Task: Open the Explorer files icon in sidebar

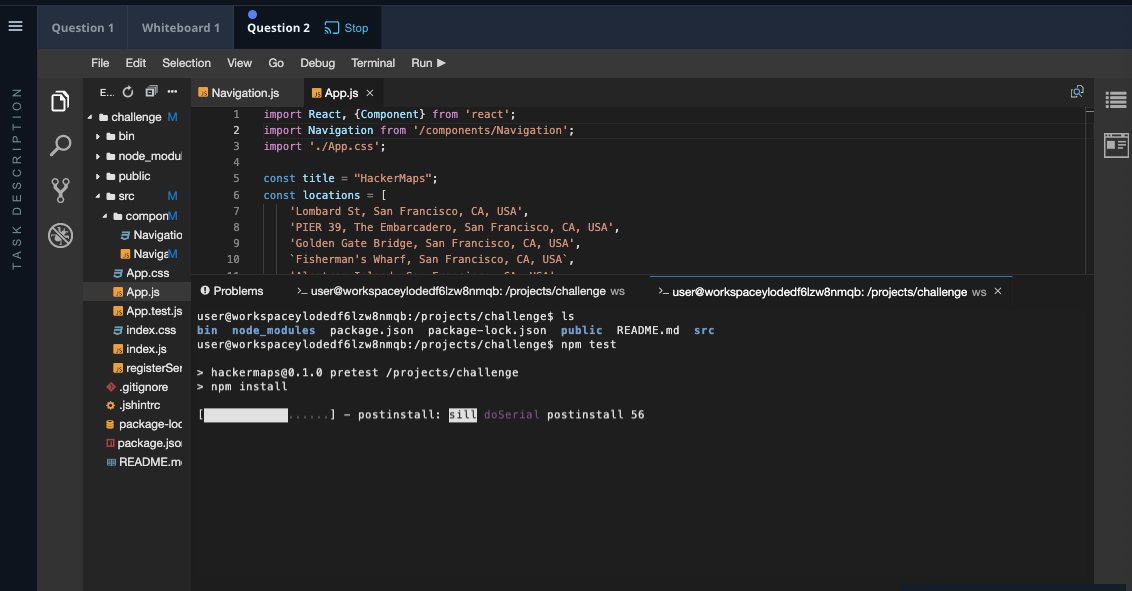Action: [61, 101]
